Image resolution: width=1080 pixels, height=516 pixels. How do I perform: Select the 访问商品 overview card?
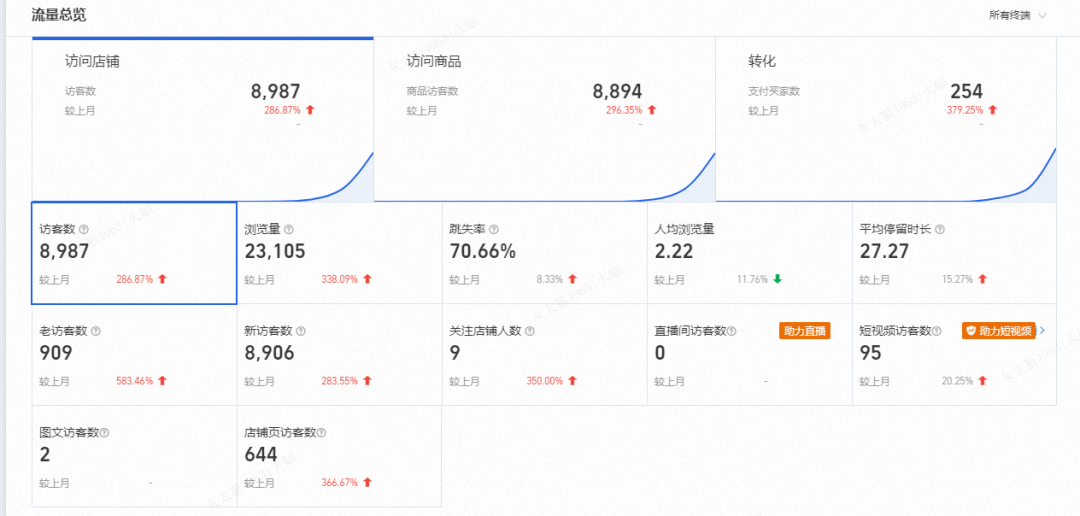(x=545, y=119)
